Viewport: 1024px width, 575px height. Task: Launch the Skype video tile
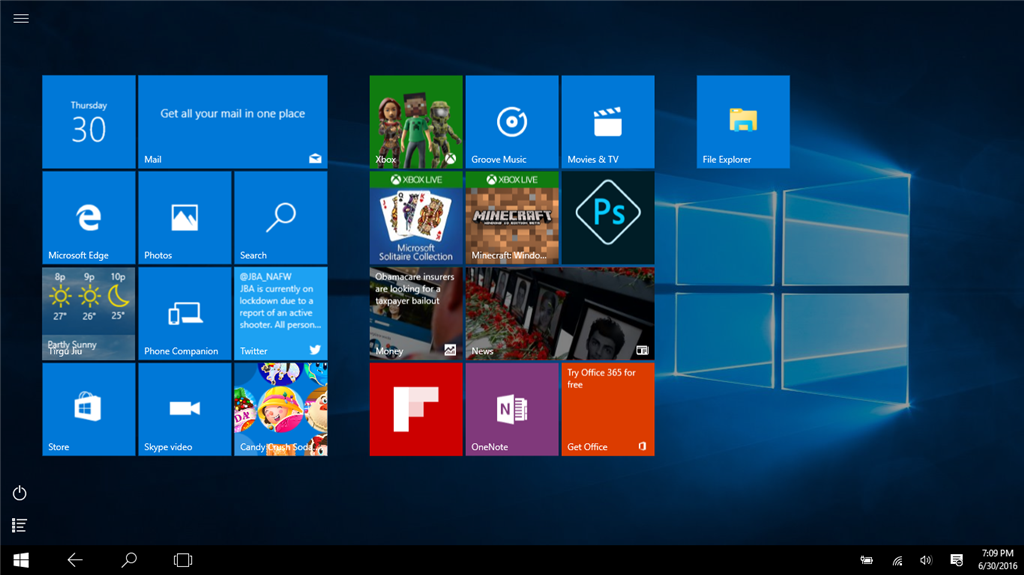pyautogui.click(x=184, y=409)
